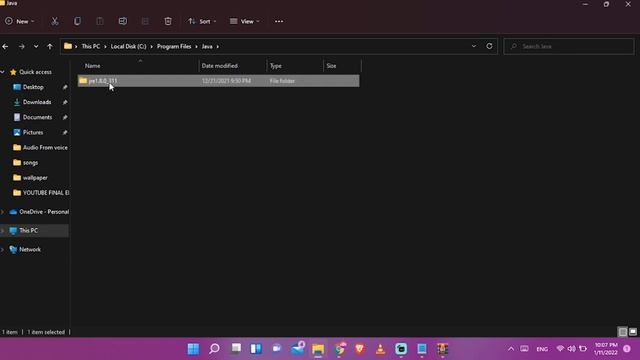Viewport: 640px width, 360px height.
Task: Click the Rename icon in toolbar
Action: pos(122,21)
